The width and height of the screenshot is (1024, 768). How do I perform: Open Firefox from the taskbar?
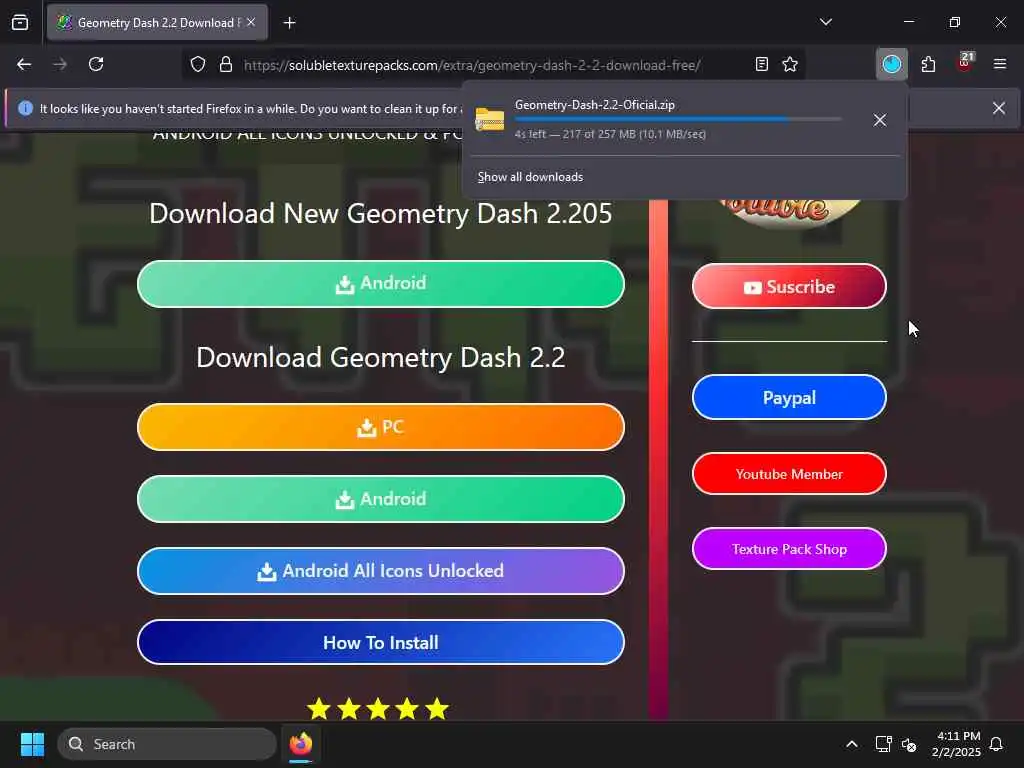[x=301, y=744]
